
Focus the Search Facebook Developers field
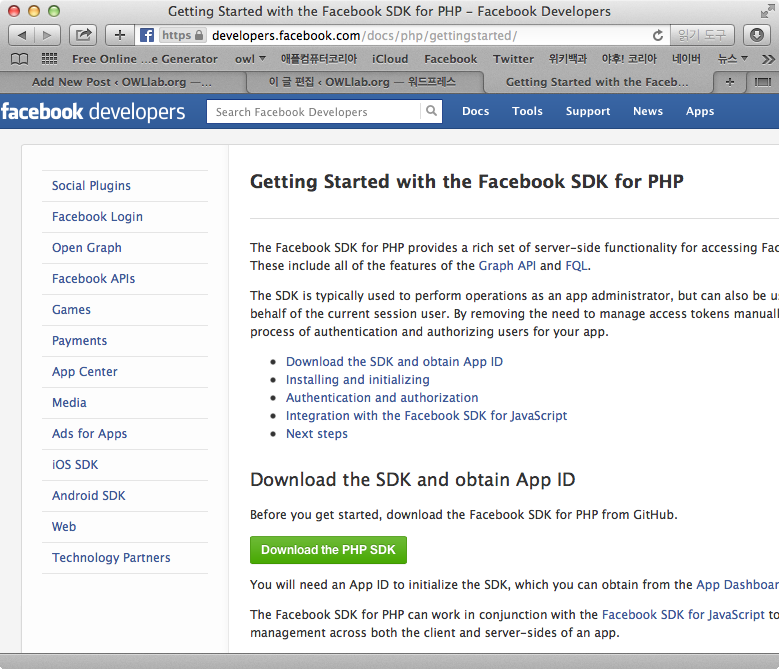[314, 112]
